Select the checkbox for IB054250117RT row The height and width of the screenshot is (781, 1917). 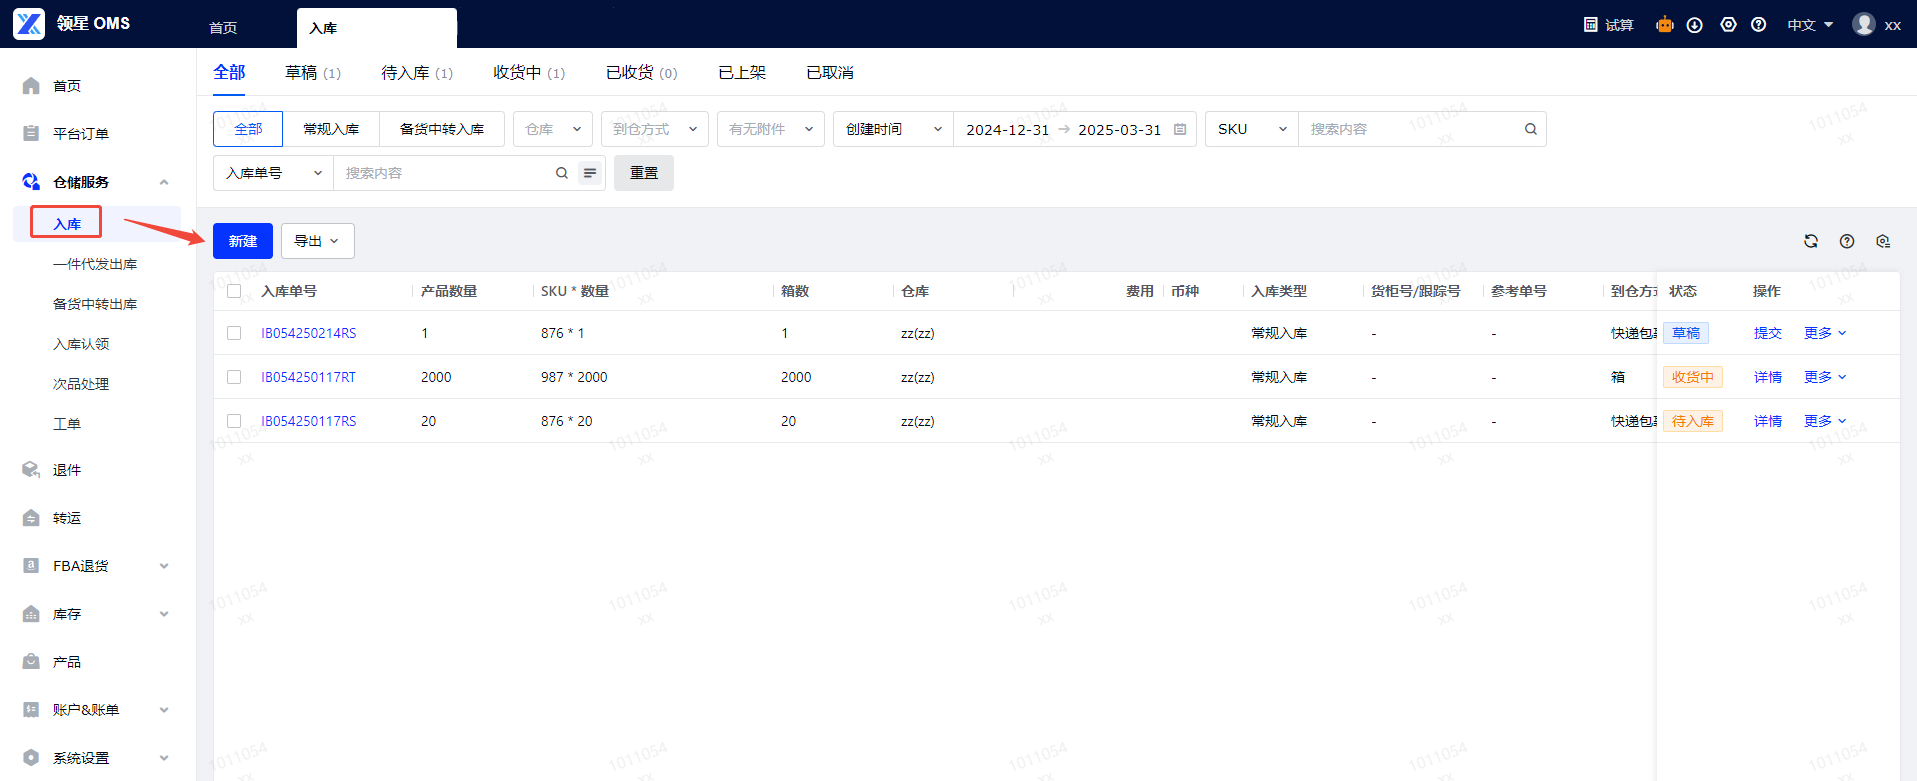point(234,377)
